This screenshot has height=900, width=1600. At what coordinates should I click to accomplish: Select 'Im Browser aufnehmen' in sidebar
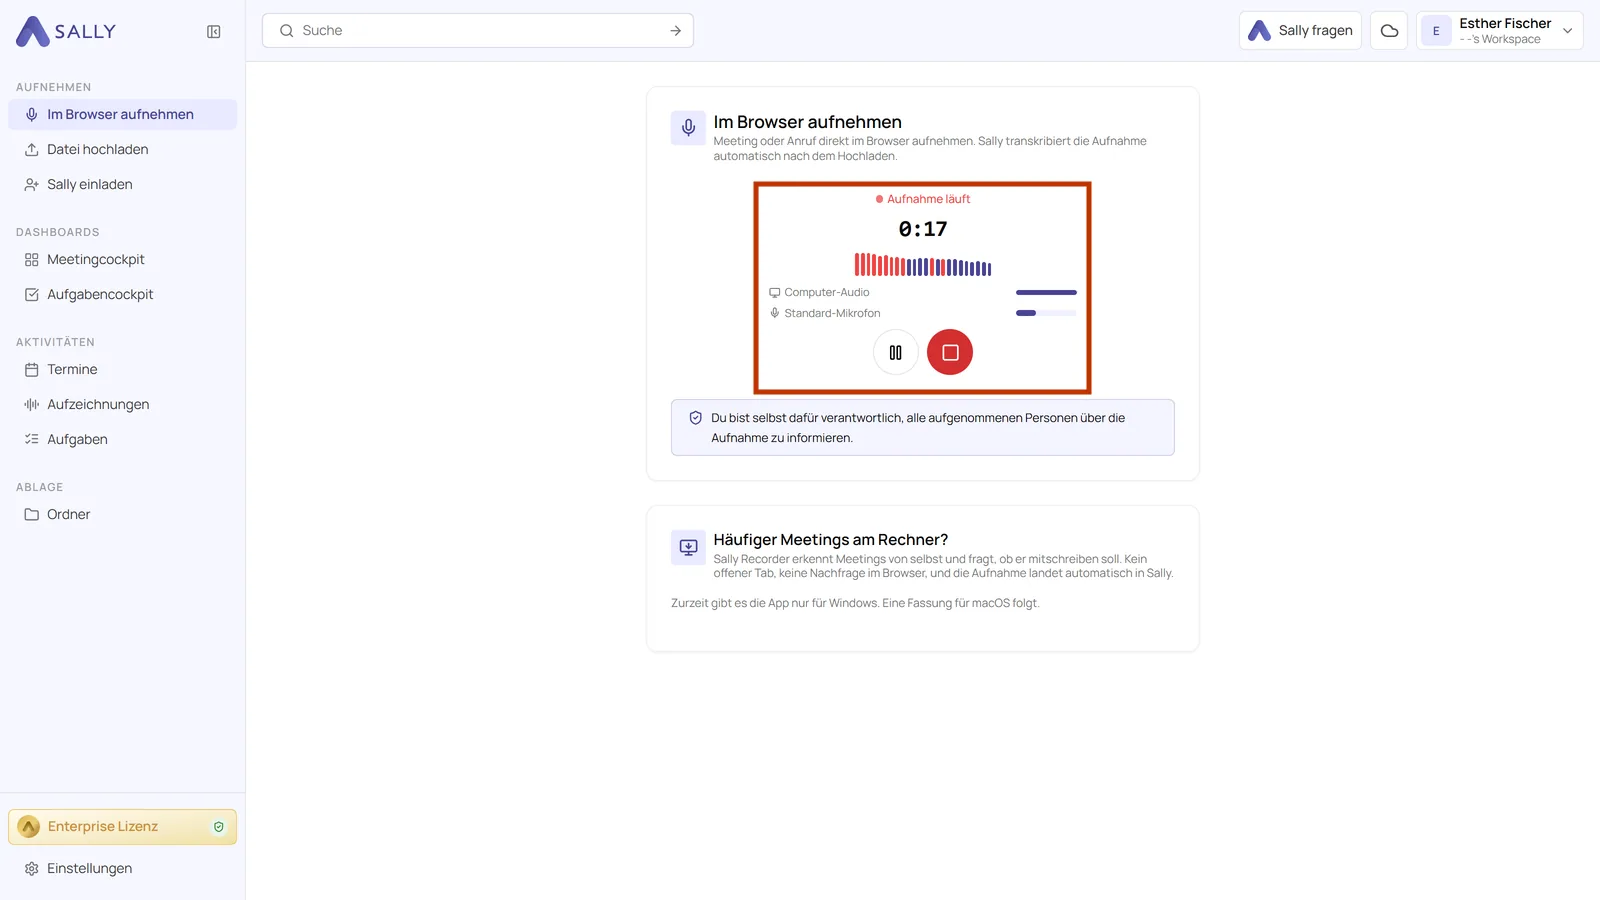point(123,115)
